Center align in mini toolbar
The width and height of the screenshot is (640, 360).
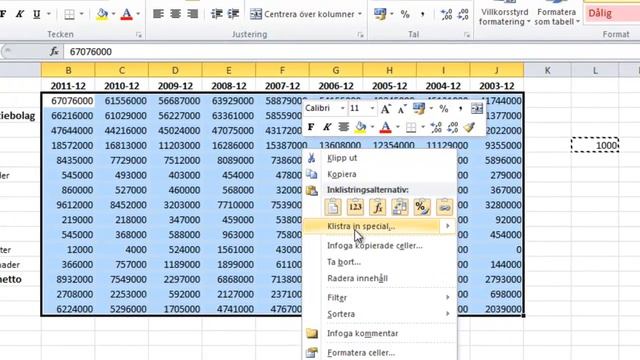coord(344,127)
